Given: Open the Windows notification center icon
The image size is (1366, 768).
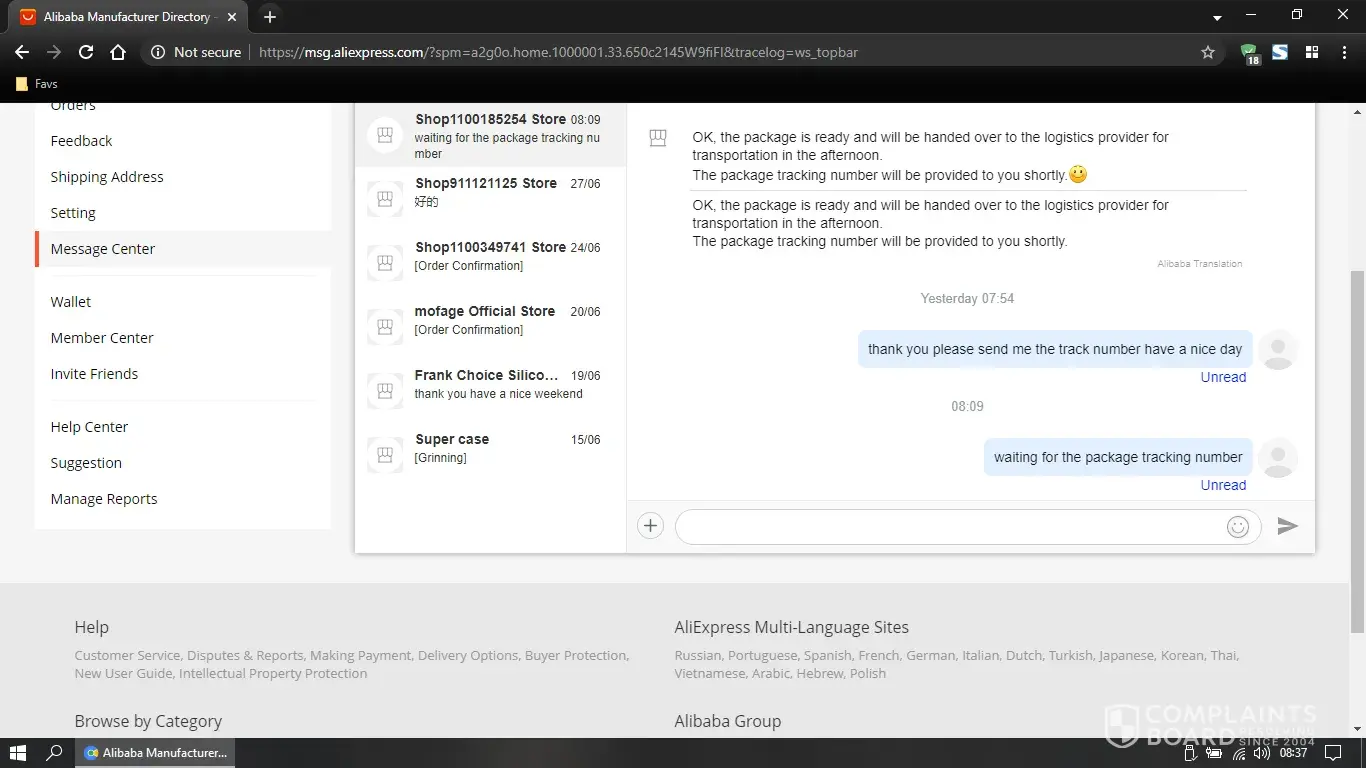Looking at the screenshot, I should (1332, 753).
